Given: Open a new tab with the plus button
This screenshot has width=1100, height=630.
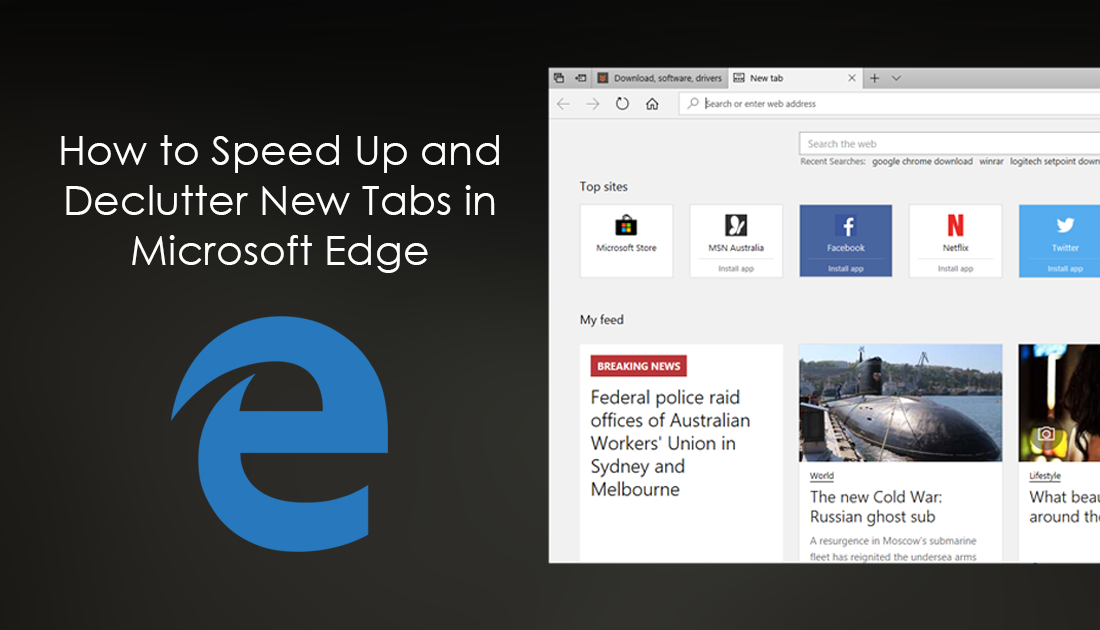Looking at the screenshot, I should click(x=874, y=78).
